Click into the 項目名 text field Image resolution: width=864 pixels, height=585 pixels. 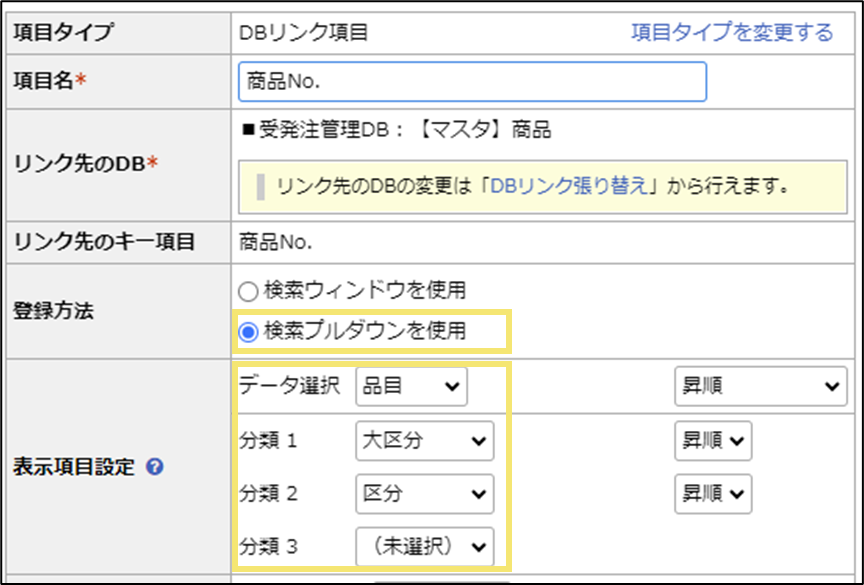472,82
